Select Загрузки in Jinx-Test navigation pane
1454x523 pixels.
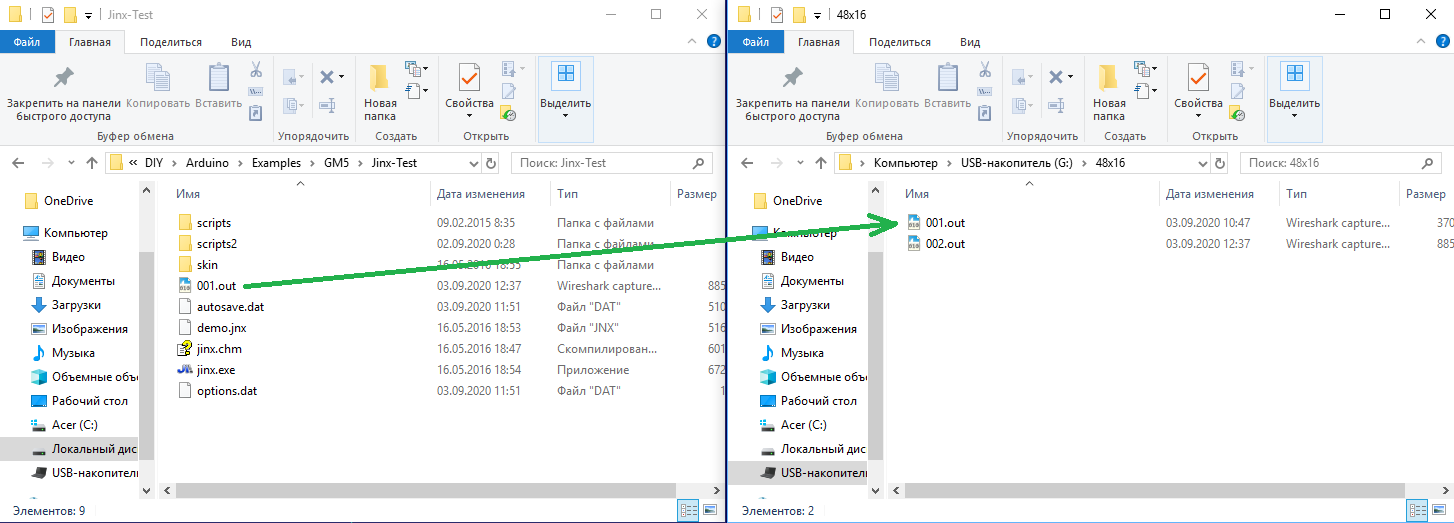click(76, 305)
